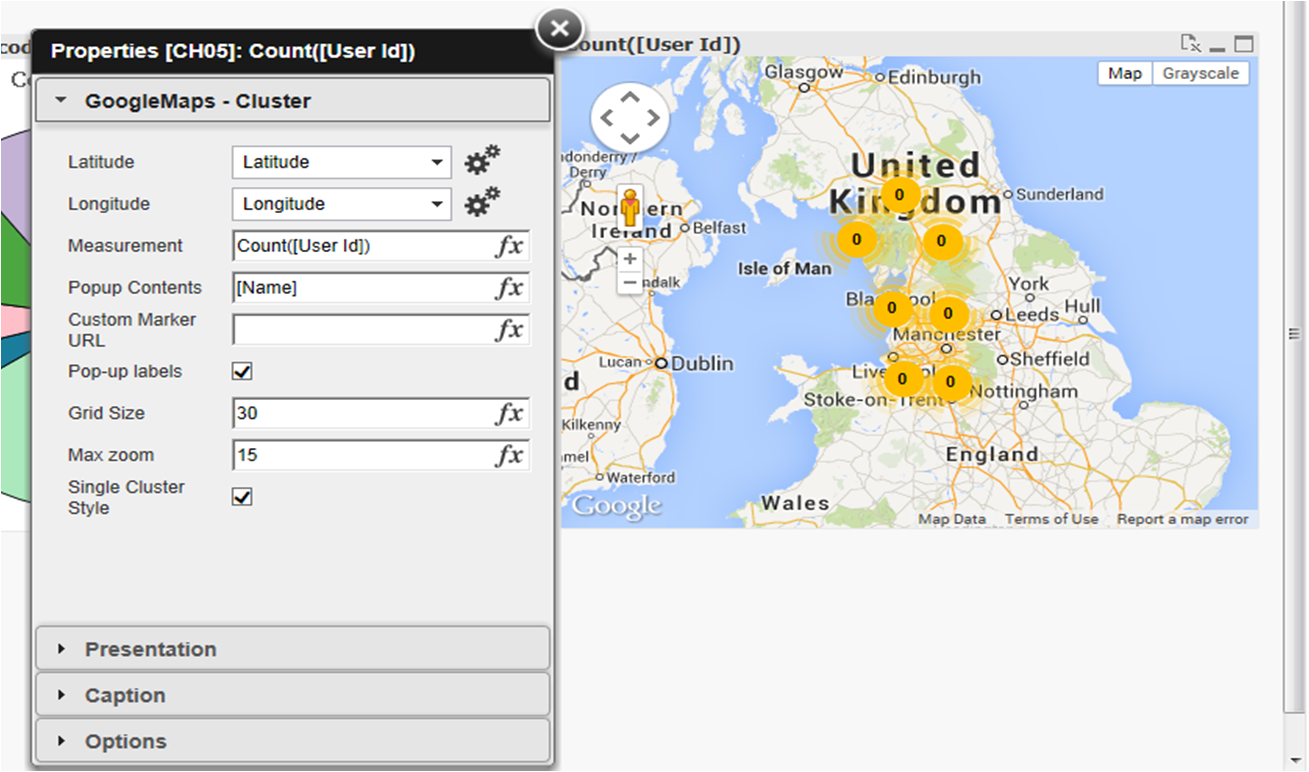Pan the map right with the arrow control

[653, 117]
